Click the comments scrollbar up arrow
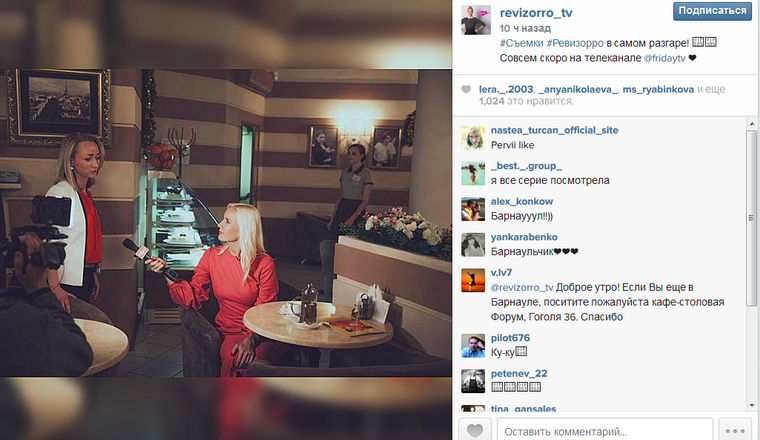This screenshot has width=760, height=440. click(752, 124)
